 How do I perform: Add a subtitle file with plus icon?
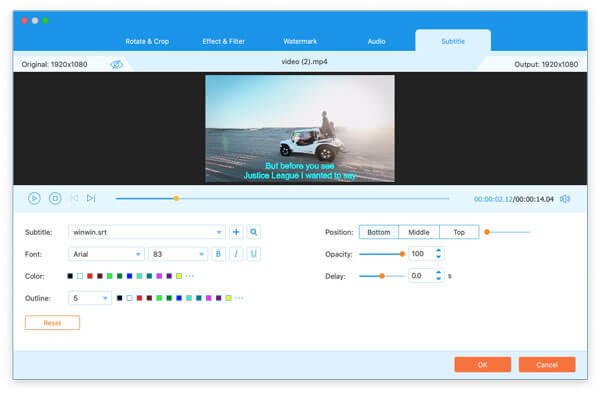236,232
